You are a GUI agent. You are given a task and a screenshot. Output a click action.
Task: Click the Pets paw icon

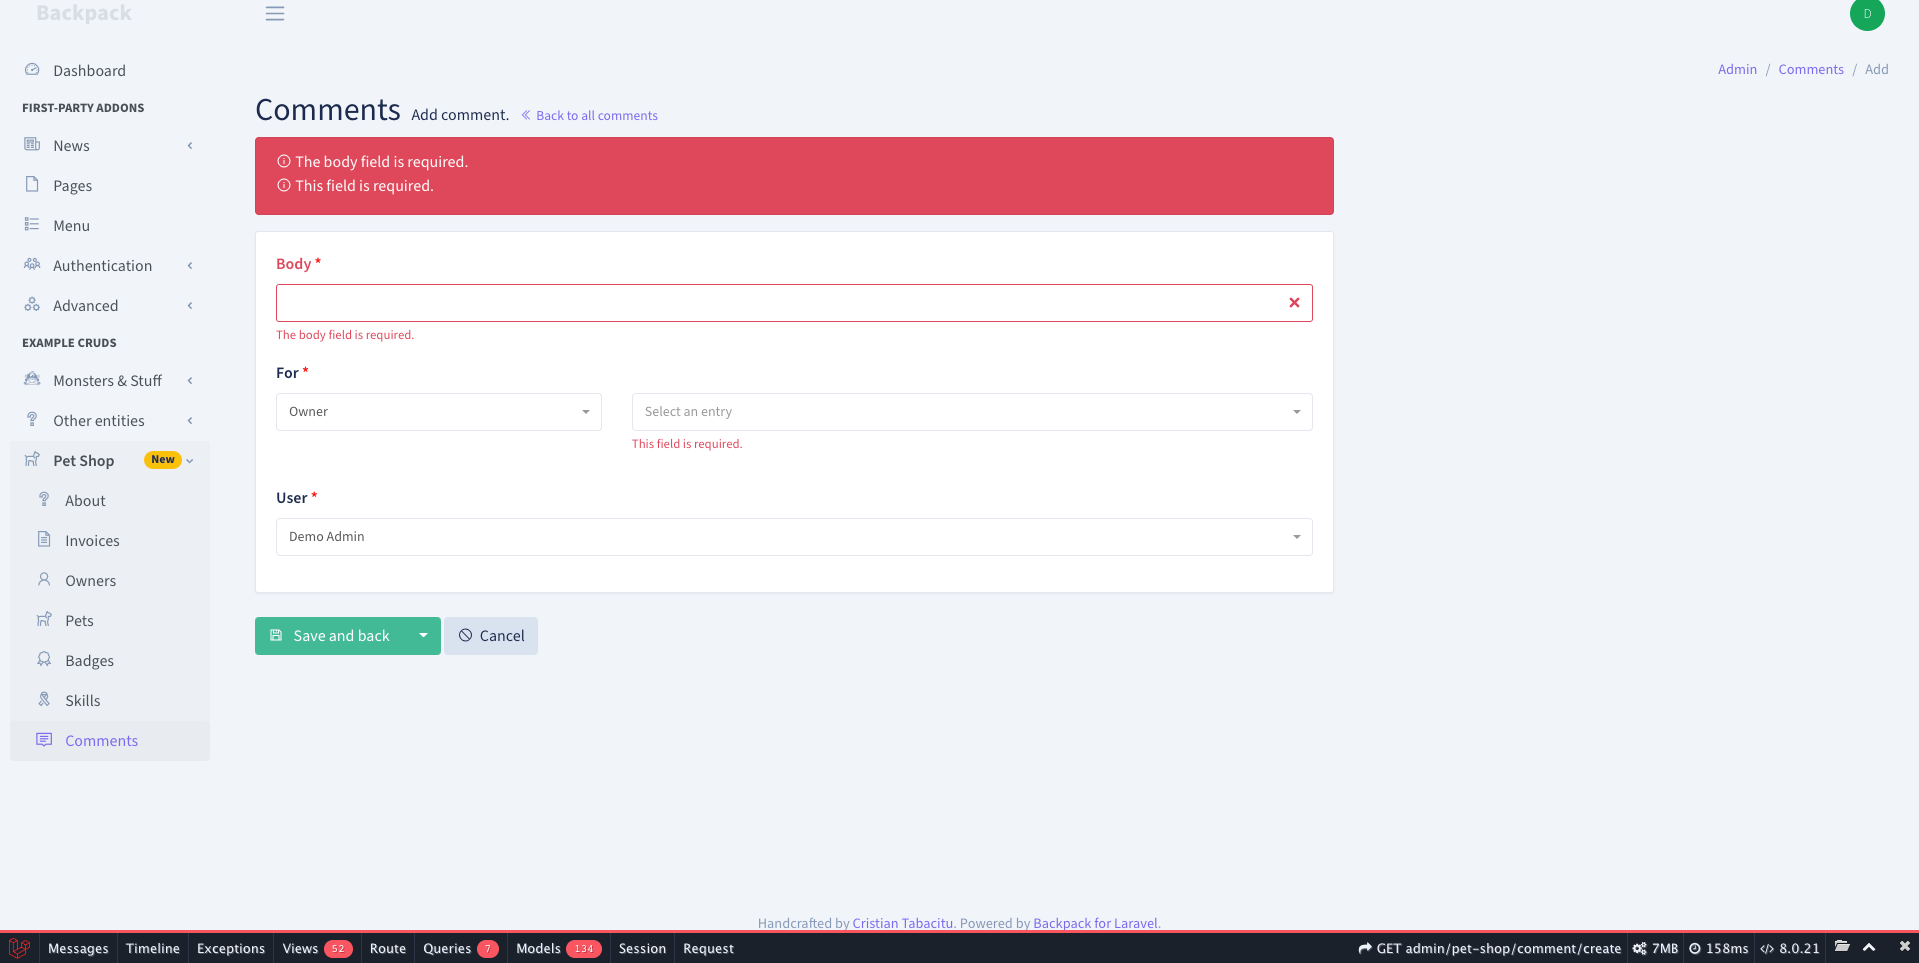(44, 620)
